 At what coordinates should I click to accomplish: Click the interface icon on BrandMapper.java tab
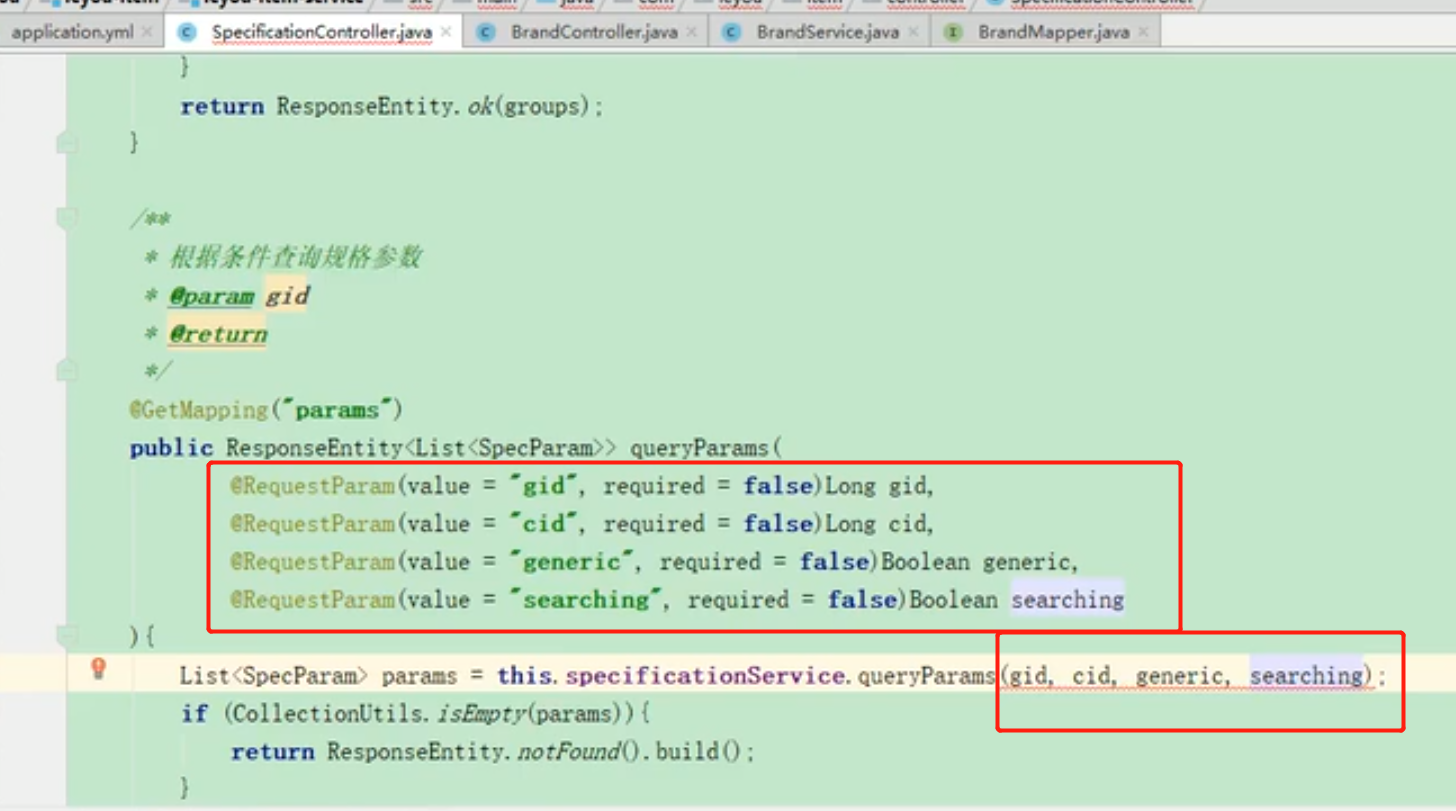[953, 32]
